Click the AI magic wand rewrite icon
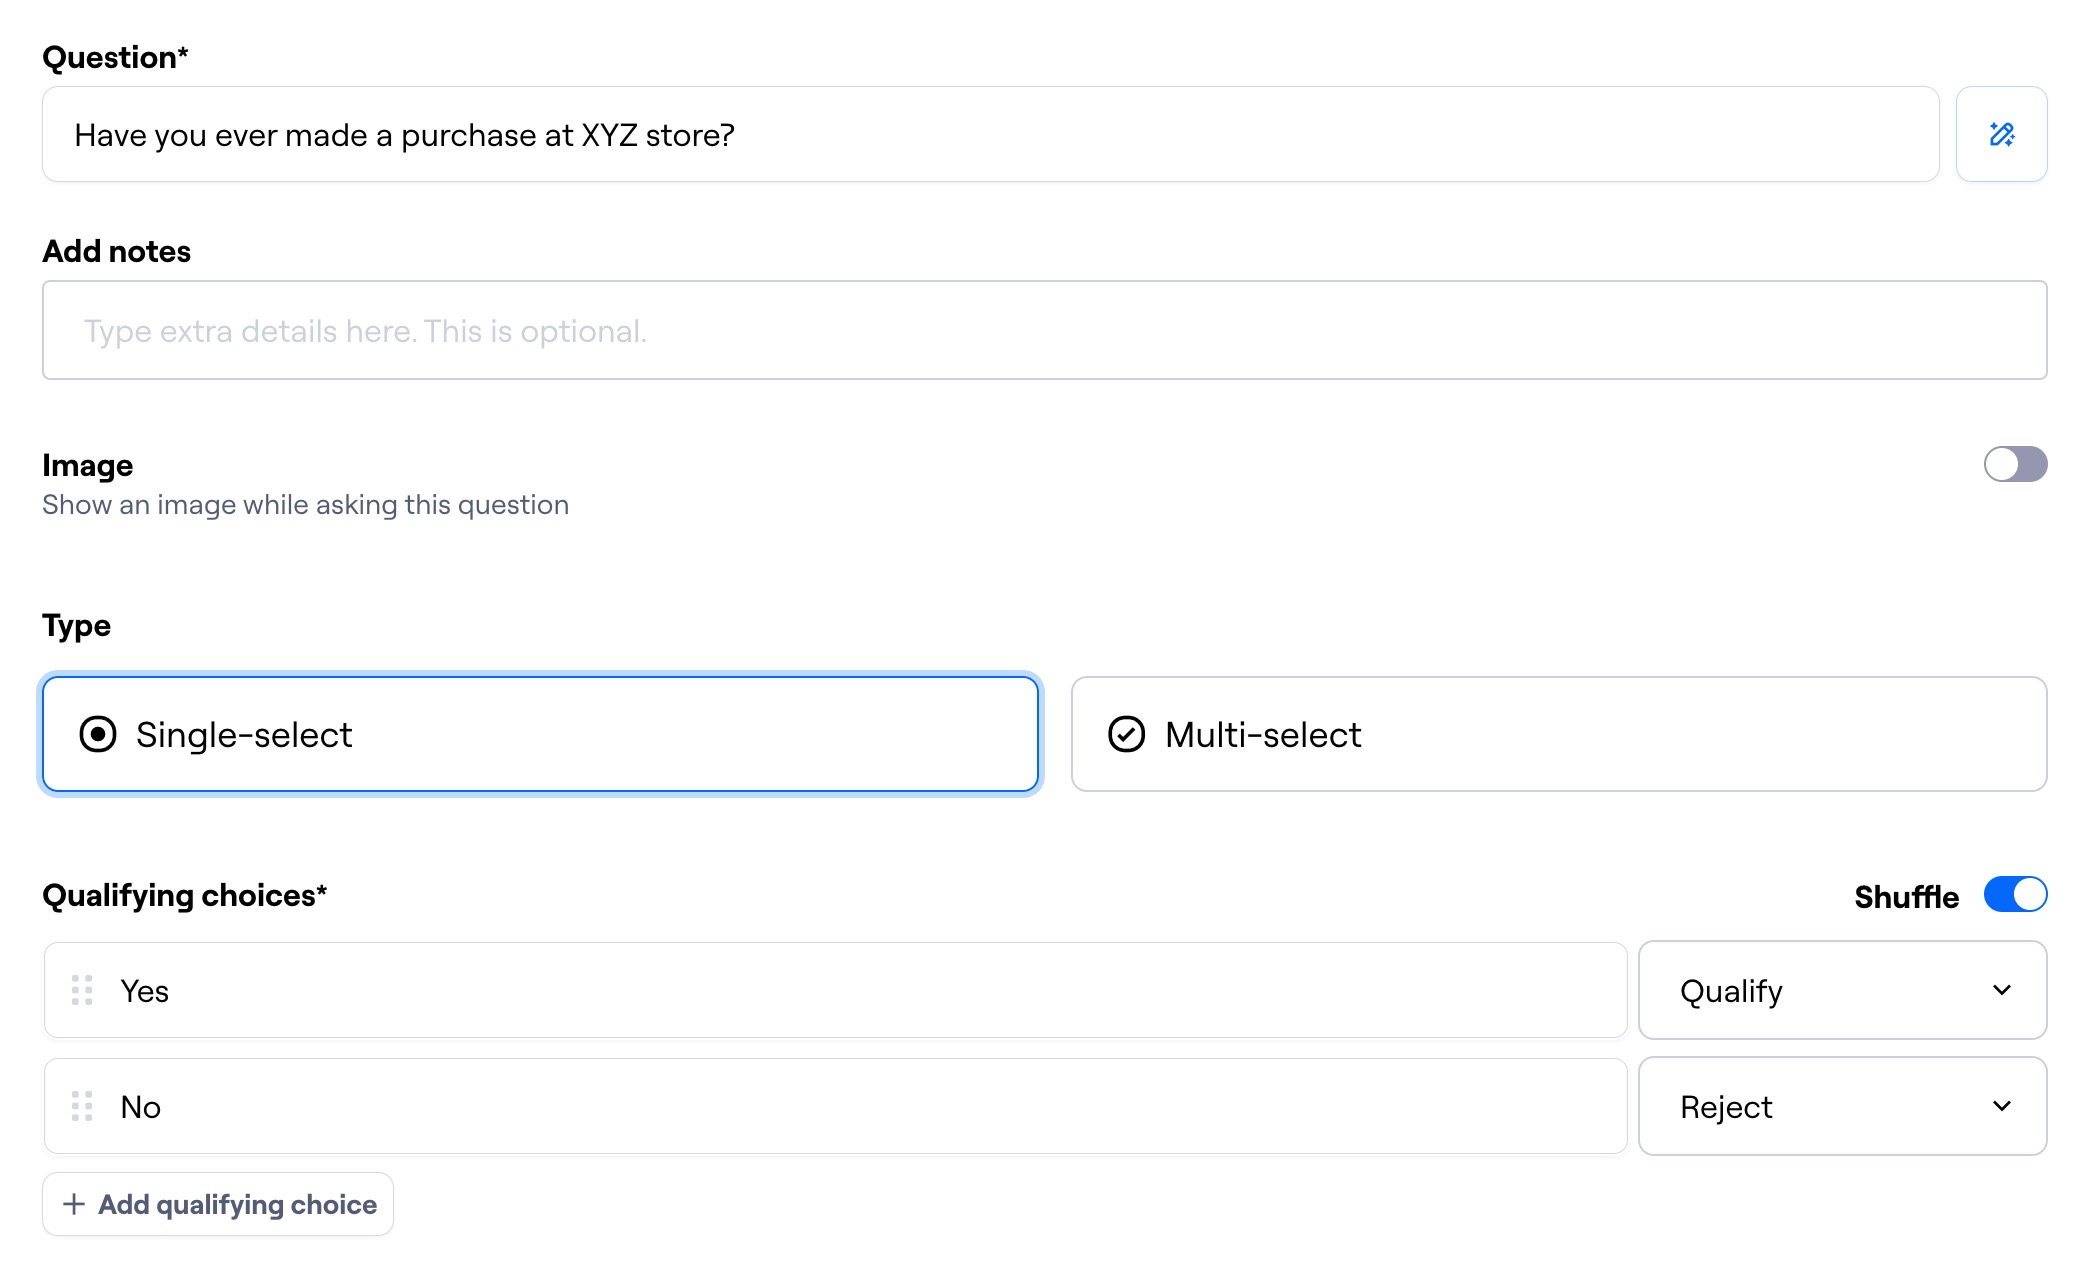This screenshot has height=1274, width=2090. click(x=2001, y=134)
